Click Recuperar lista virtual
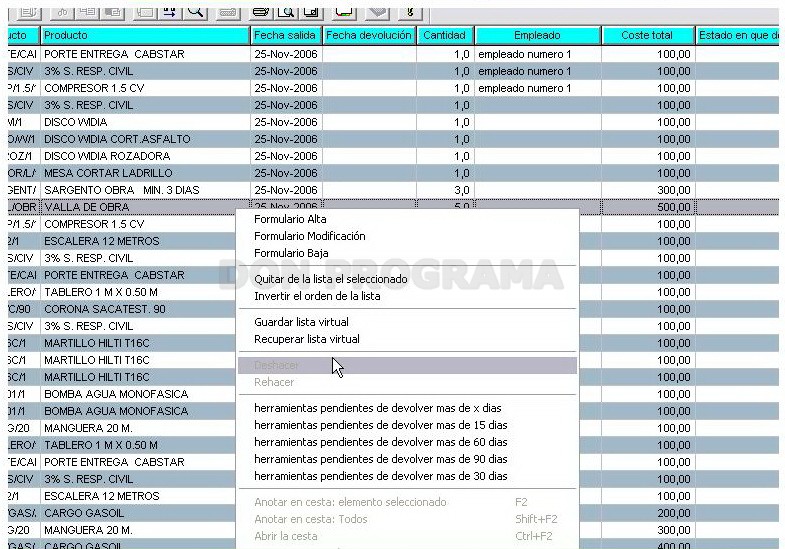 click(x=307, y=339)
